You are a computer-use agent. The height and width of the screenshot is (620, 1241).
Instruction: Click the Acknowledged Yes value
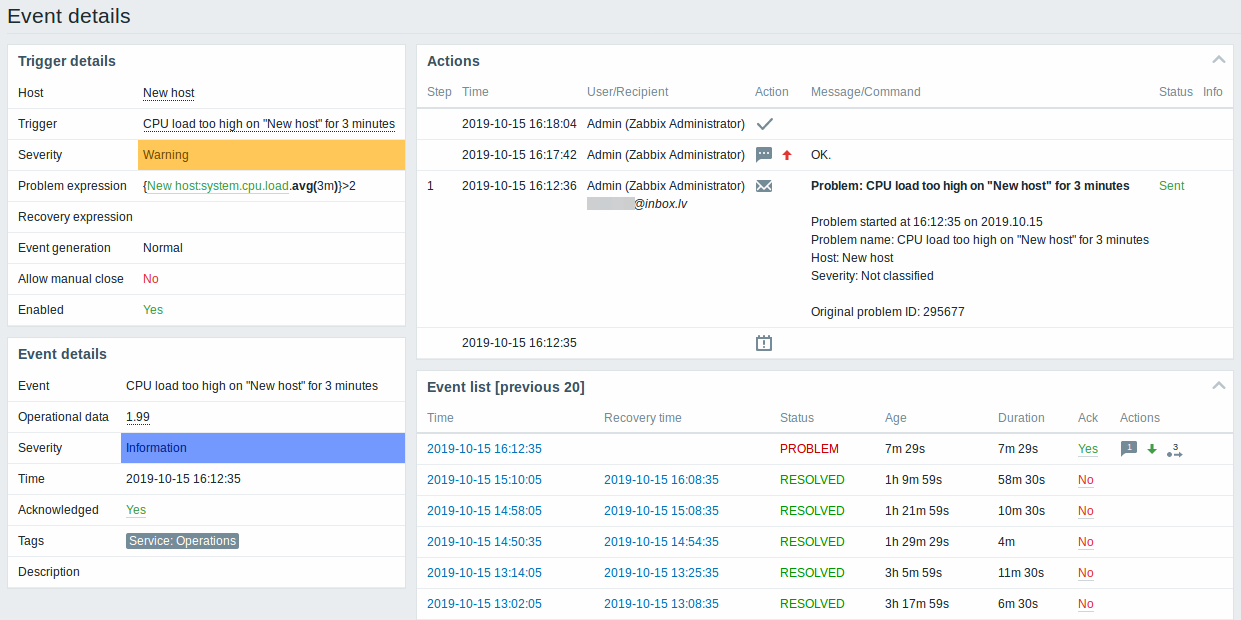[x=136, y=510]
